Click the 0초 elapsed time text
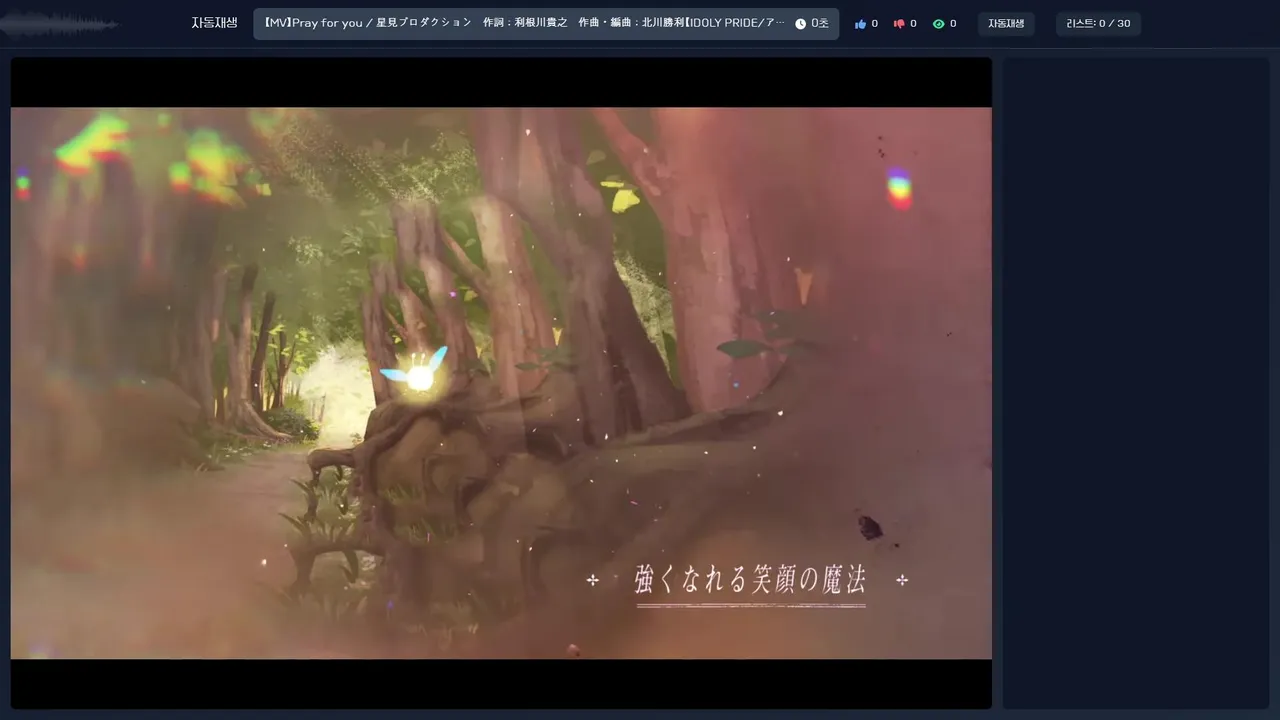1280x720 pixels. (819, 24)
